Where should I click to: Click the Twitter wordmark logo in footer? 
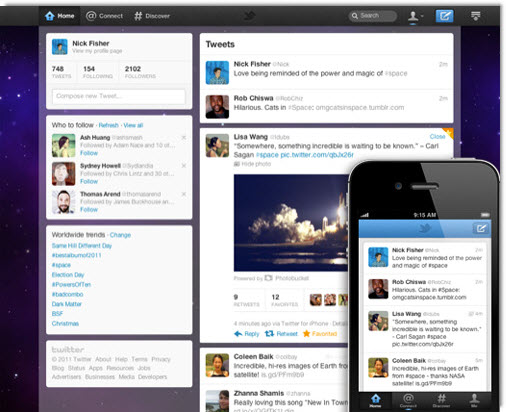click(68, 350)
